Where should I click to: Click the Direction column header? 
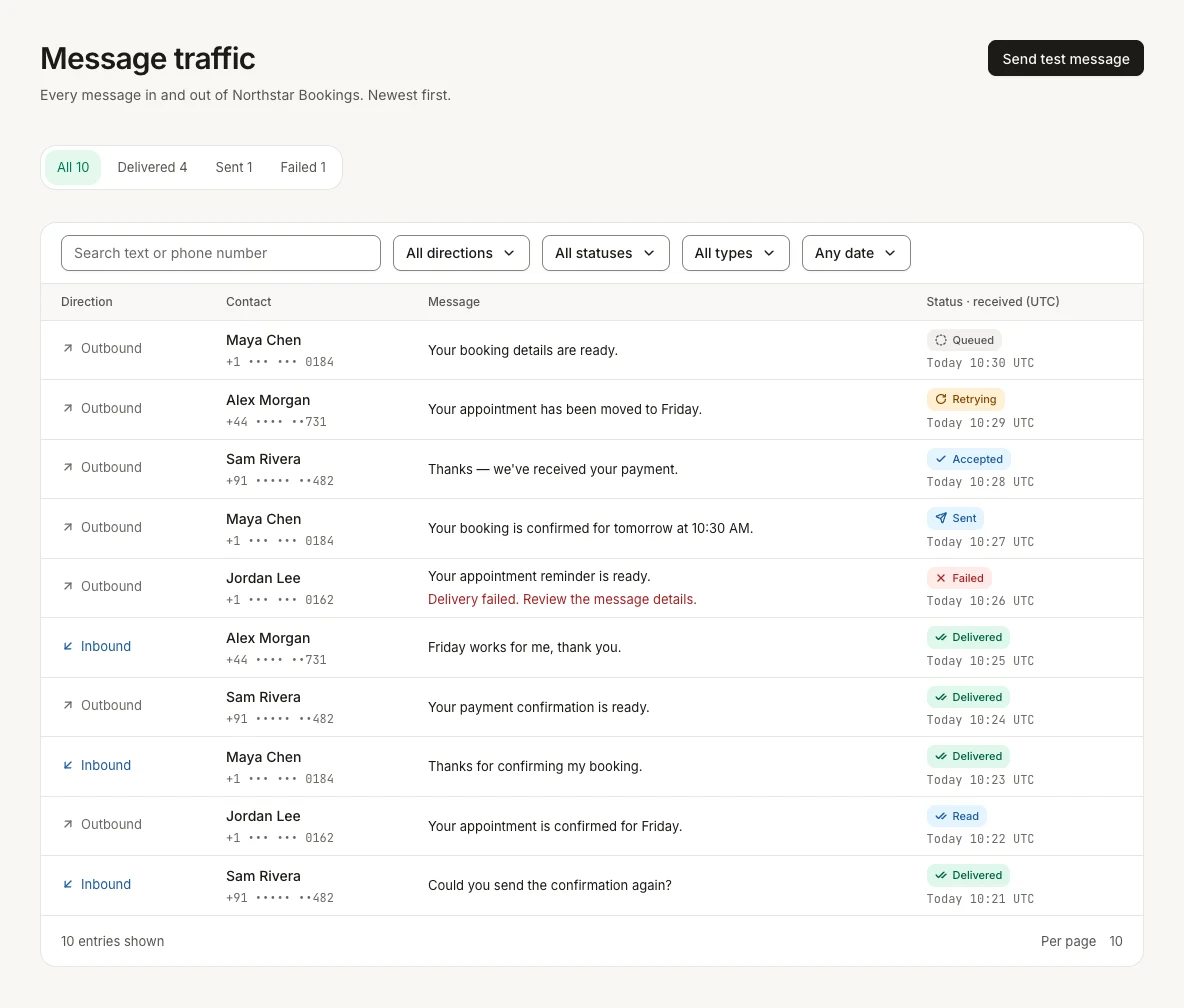coord(87,302)
